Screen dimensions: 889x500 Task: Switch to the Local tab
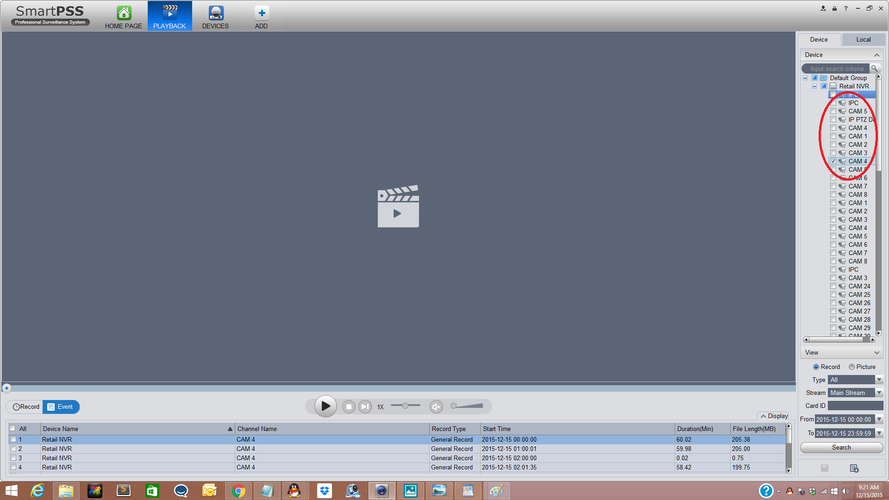coord(863,39)
